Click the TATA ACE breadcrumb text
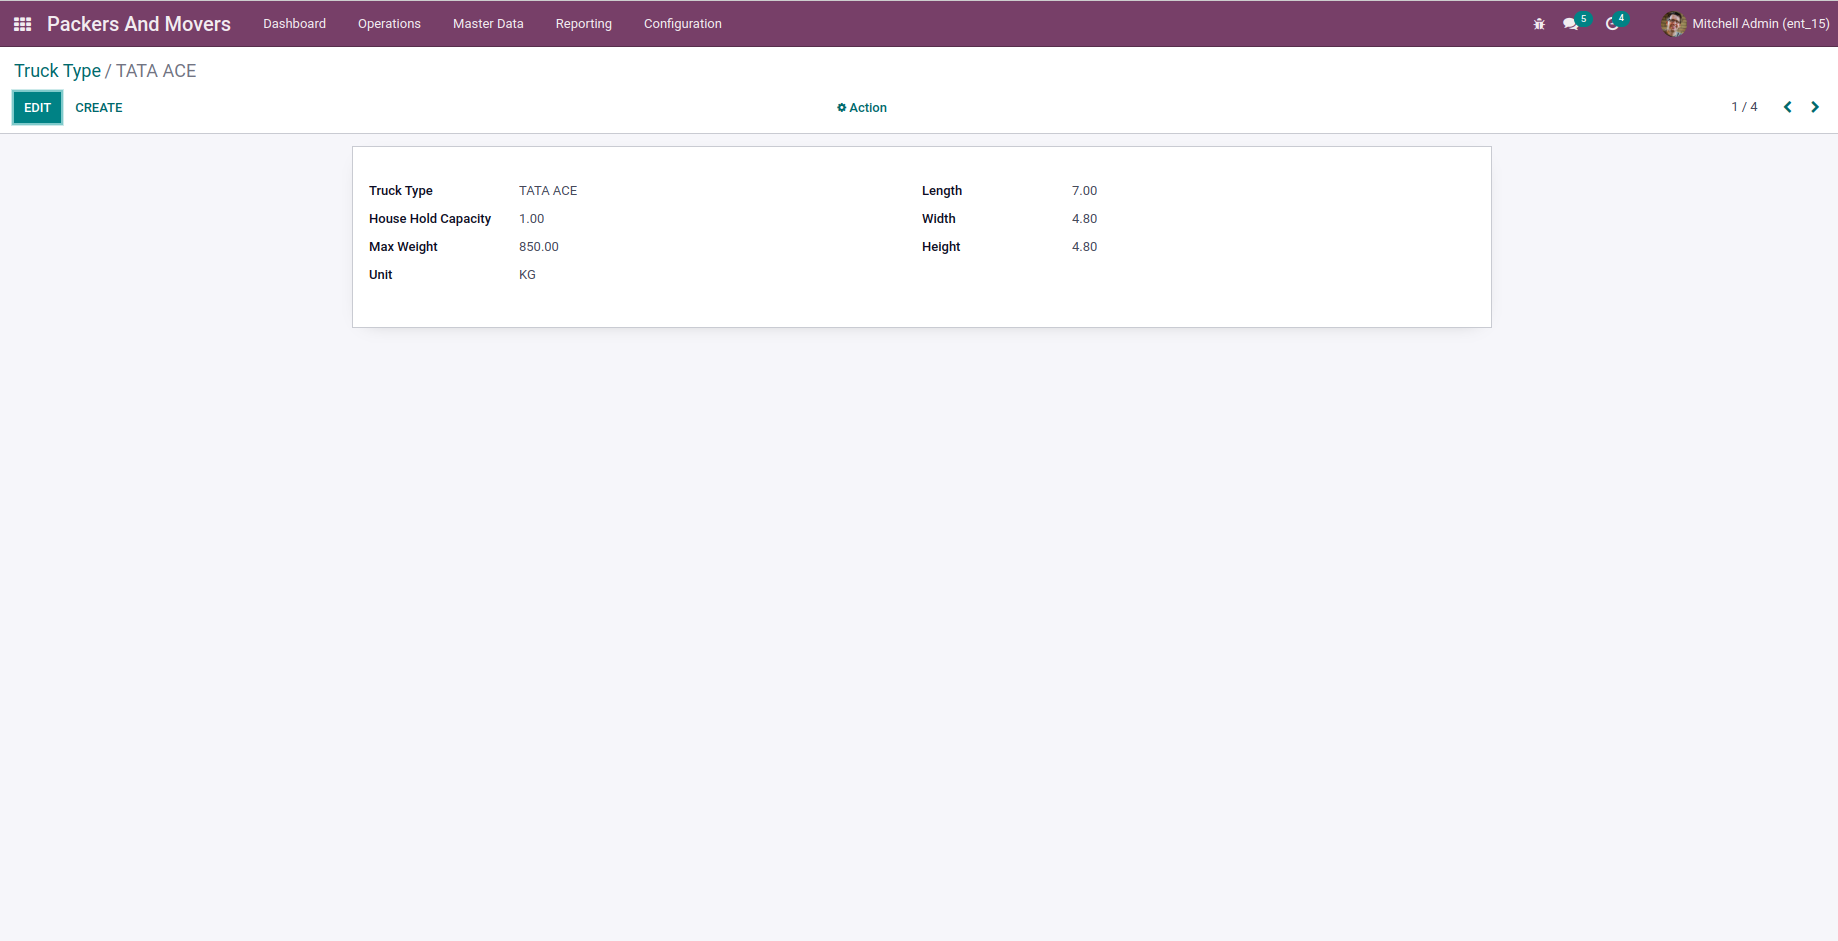The image size is (1838, 941). [156, 71]
